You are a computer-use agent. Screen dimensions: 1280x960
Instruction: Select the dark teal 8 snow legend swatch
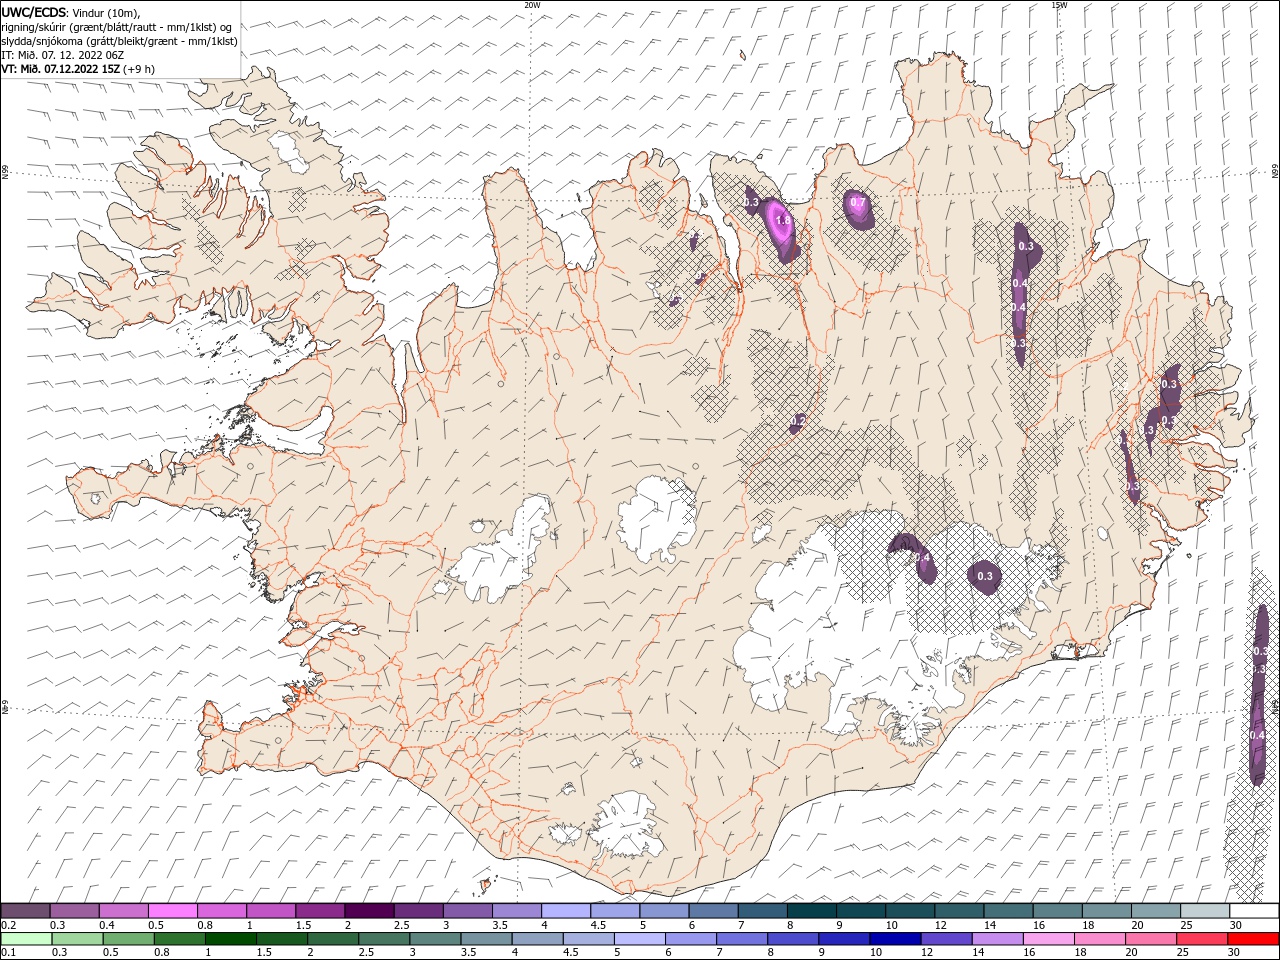coord(811,911)
